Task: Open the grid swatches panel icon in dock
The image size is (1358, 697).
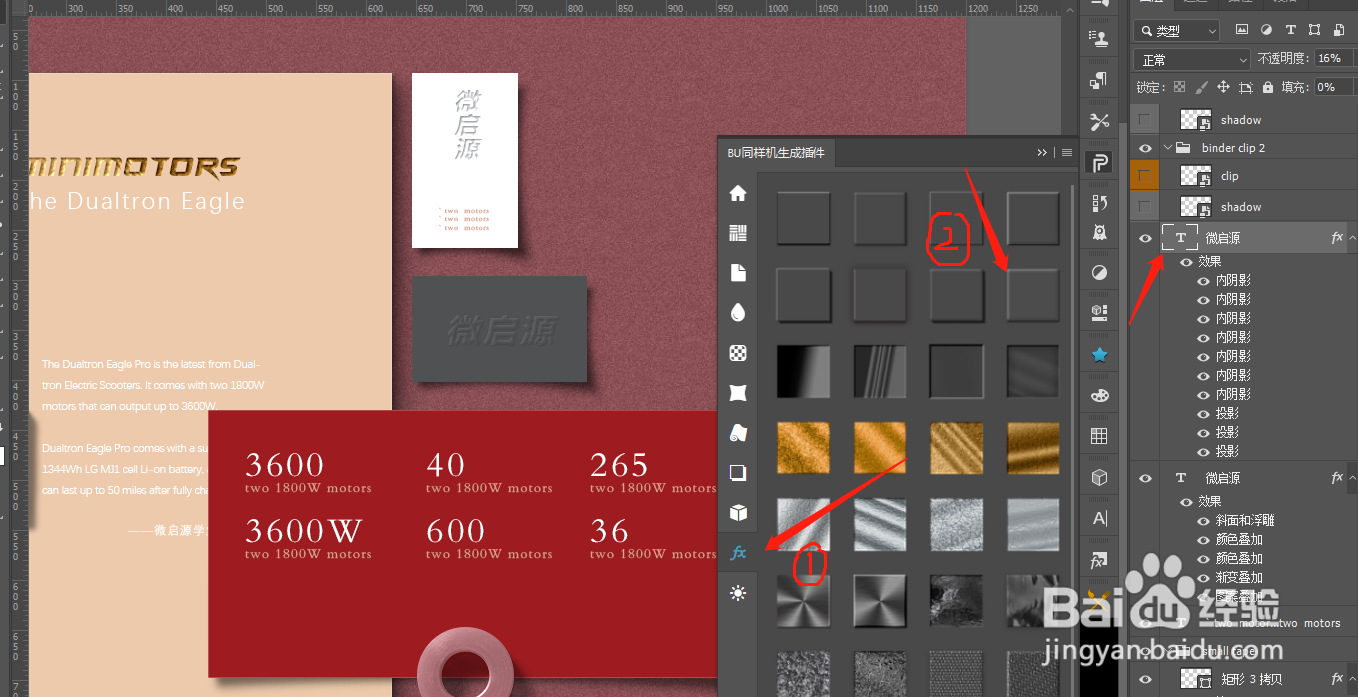Action: coord(1100,436)
